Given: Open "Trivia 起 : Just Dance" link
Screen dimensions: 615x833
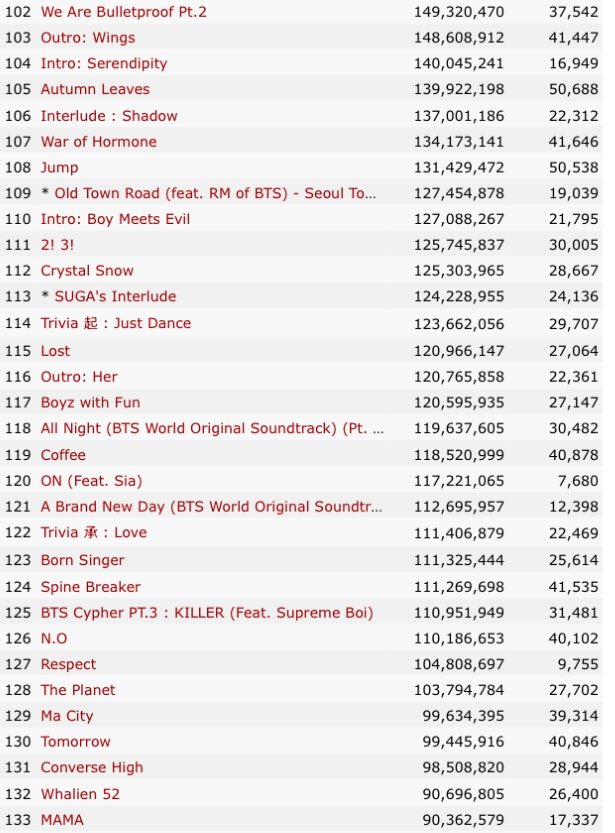Looking at the screenshot, I should (115, 323).
